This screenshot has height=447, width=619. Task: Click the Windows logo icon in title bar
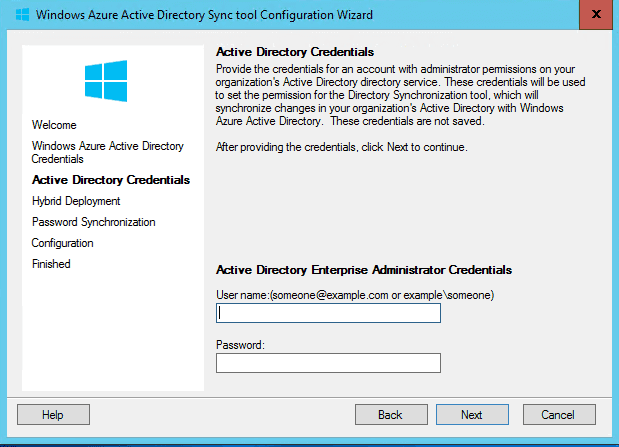(23, 15)
